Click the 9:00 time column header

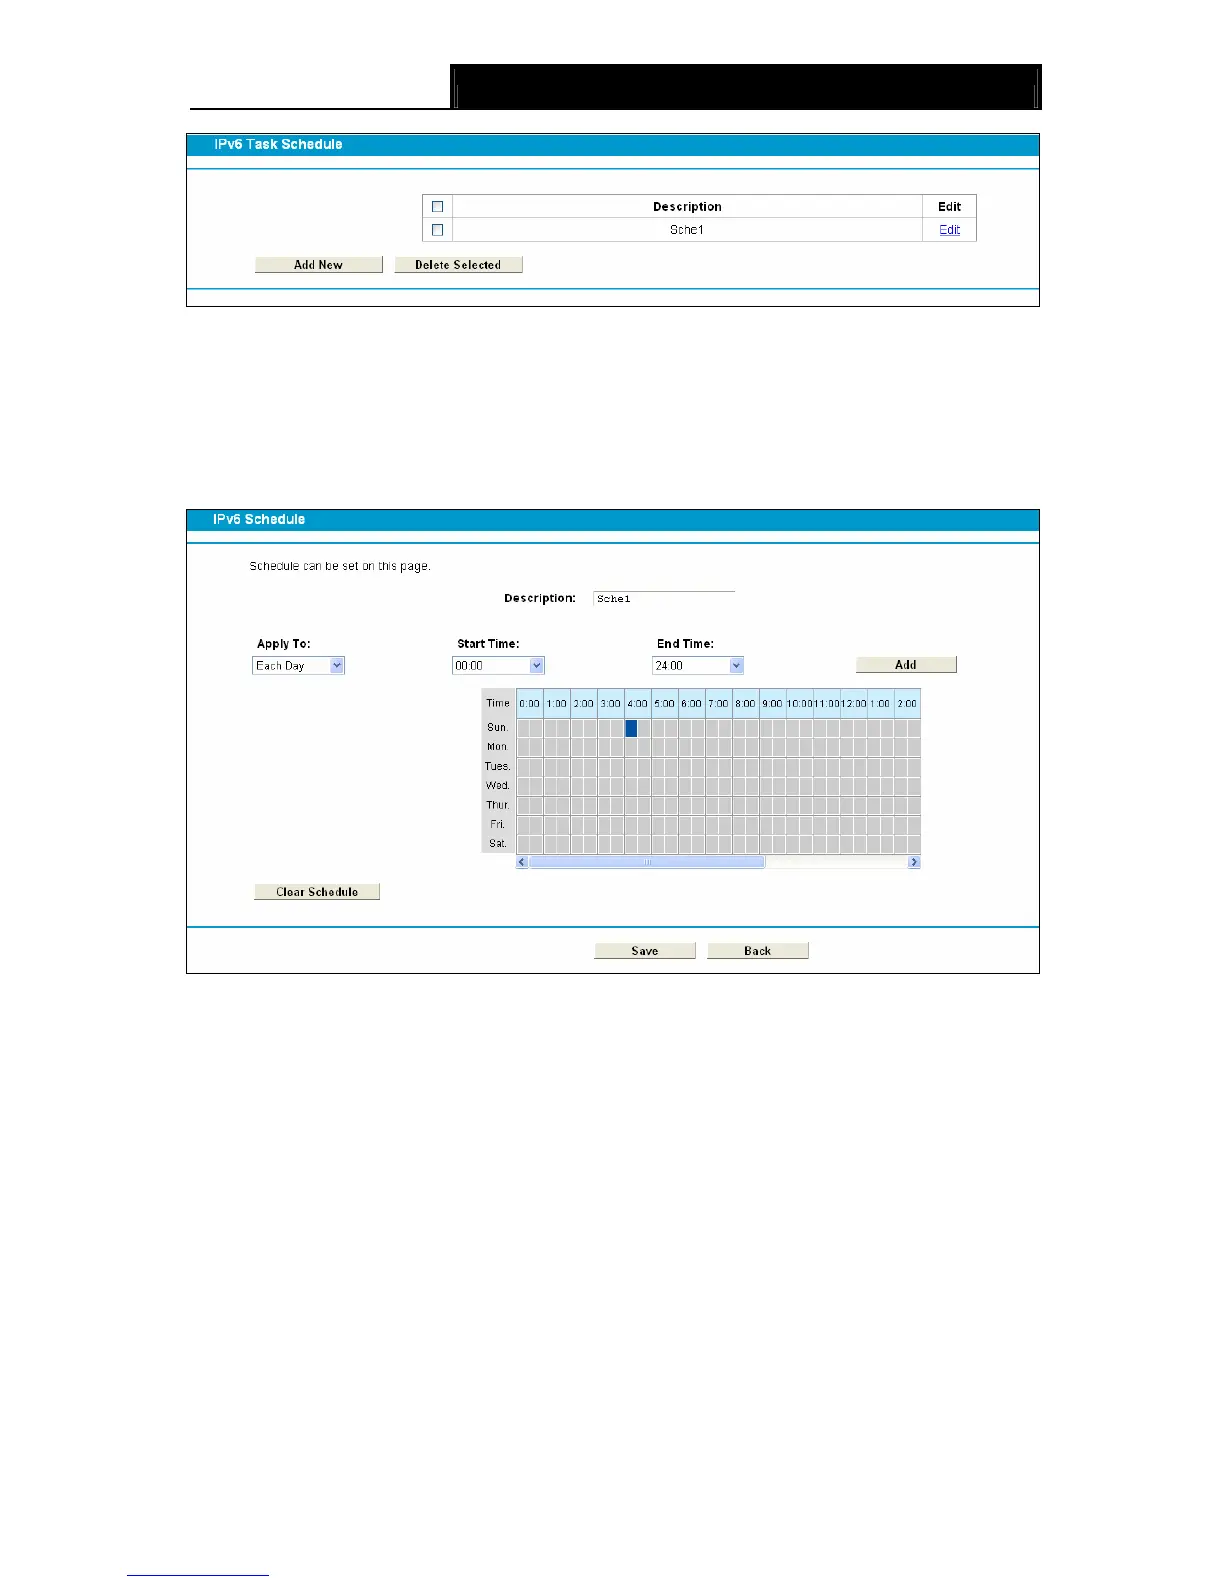pyautogui.click(x=773, y=703)
